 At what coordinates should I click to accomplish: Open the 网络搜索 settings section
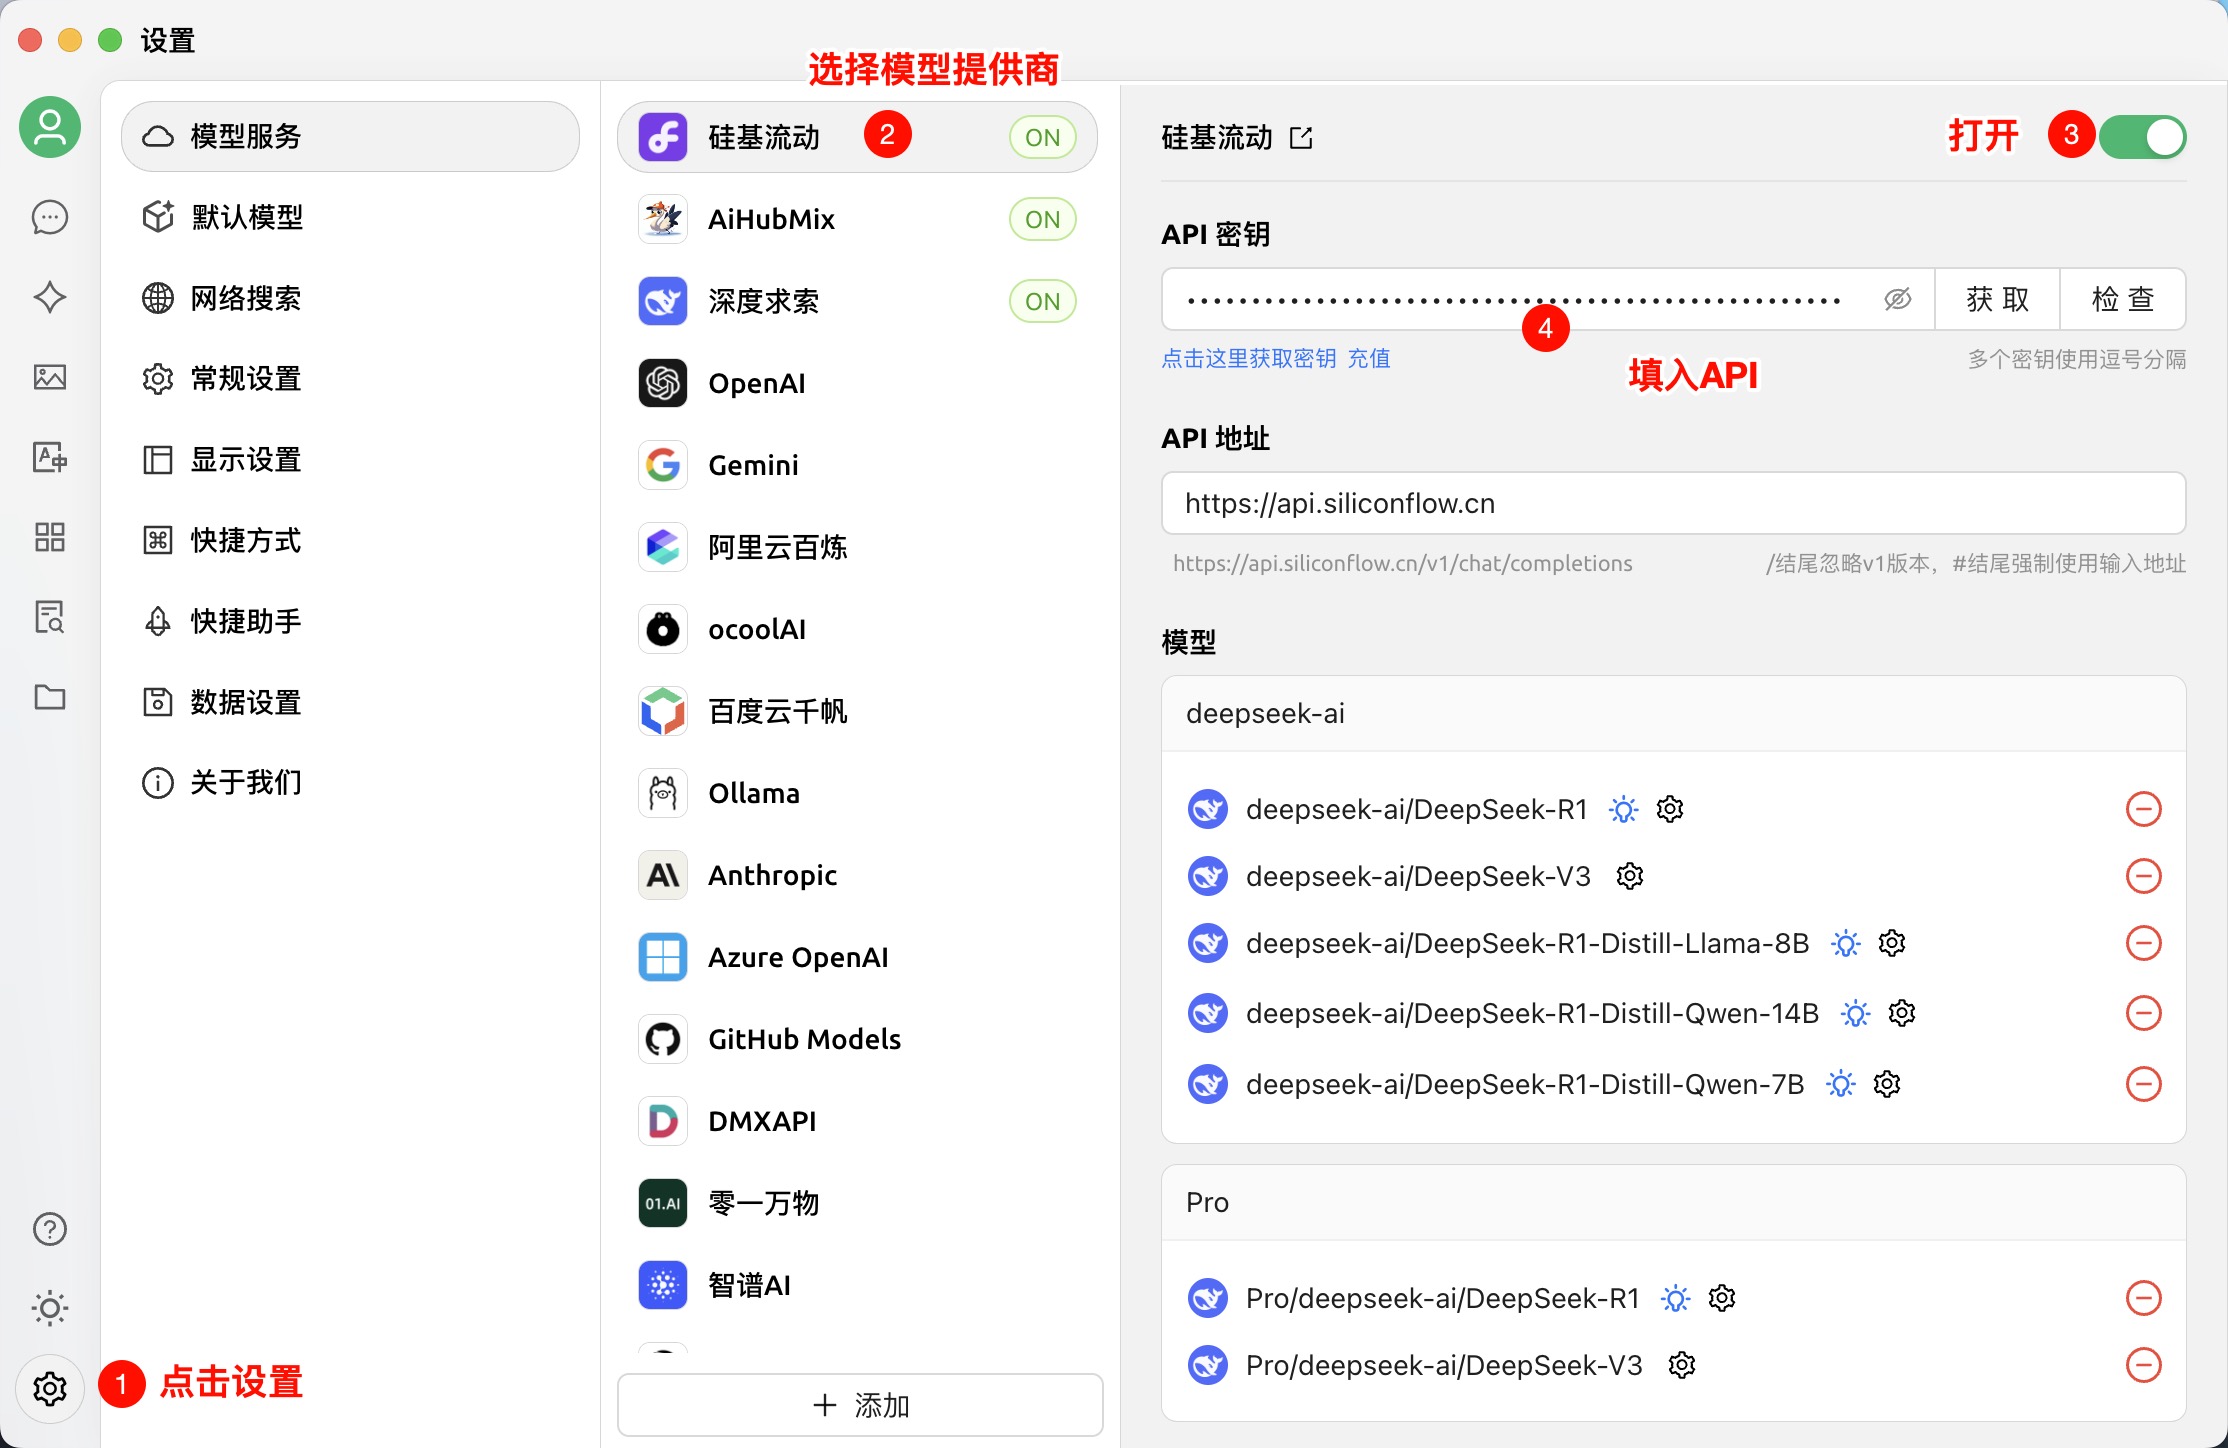click(247, 298)
